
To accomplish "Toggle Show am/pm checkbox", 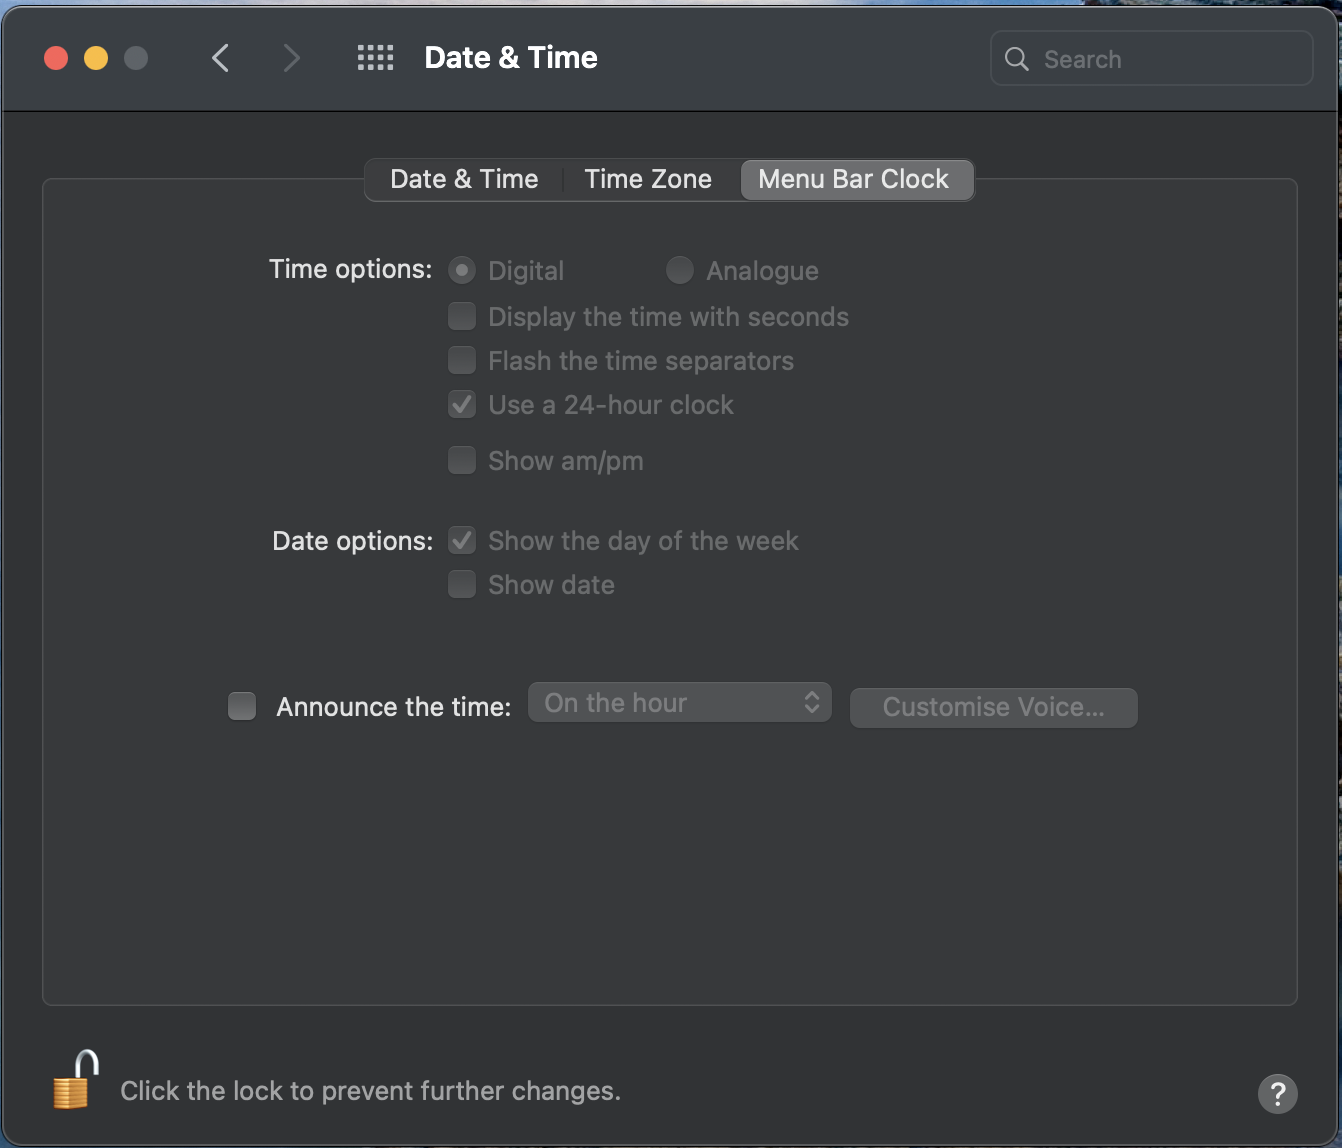I will tap(462, 460).
